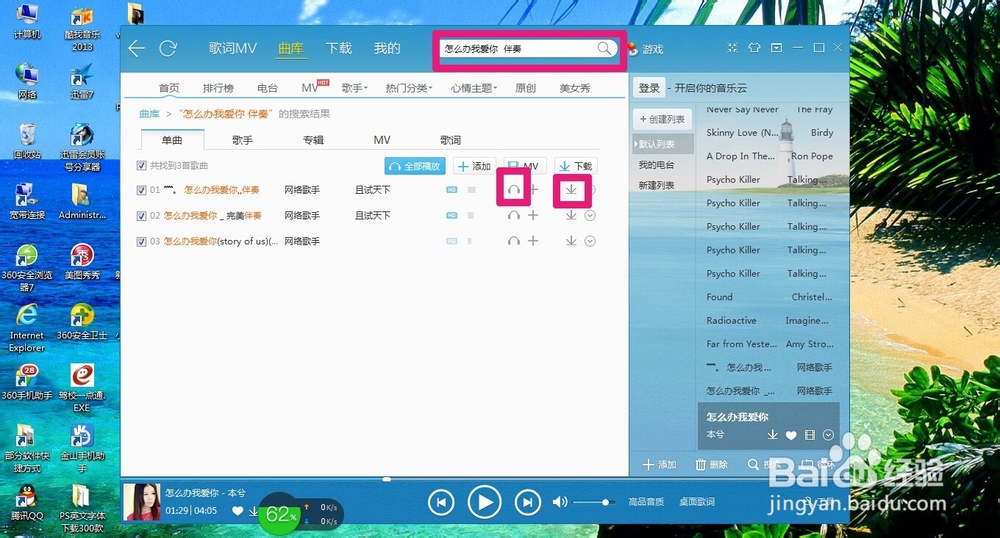The height and width of the screenshot is (538, 1000).
Task: Click the 全部播放 button
Action: [415, 166]
